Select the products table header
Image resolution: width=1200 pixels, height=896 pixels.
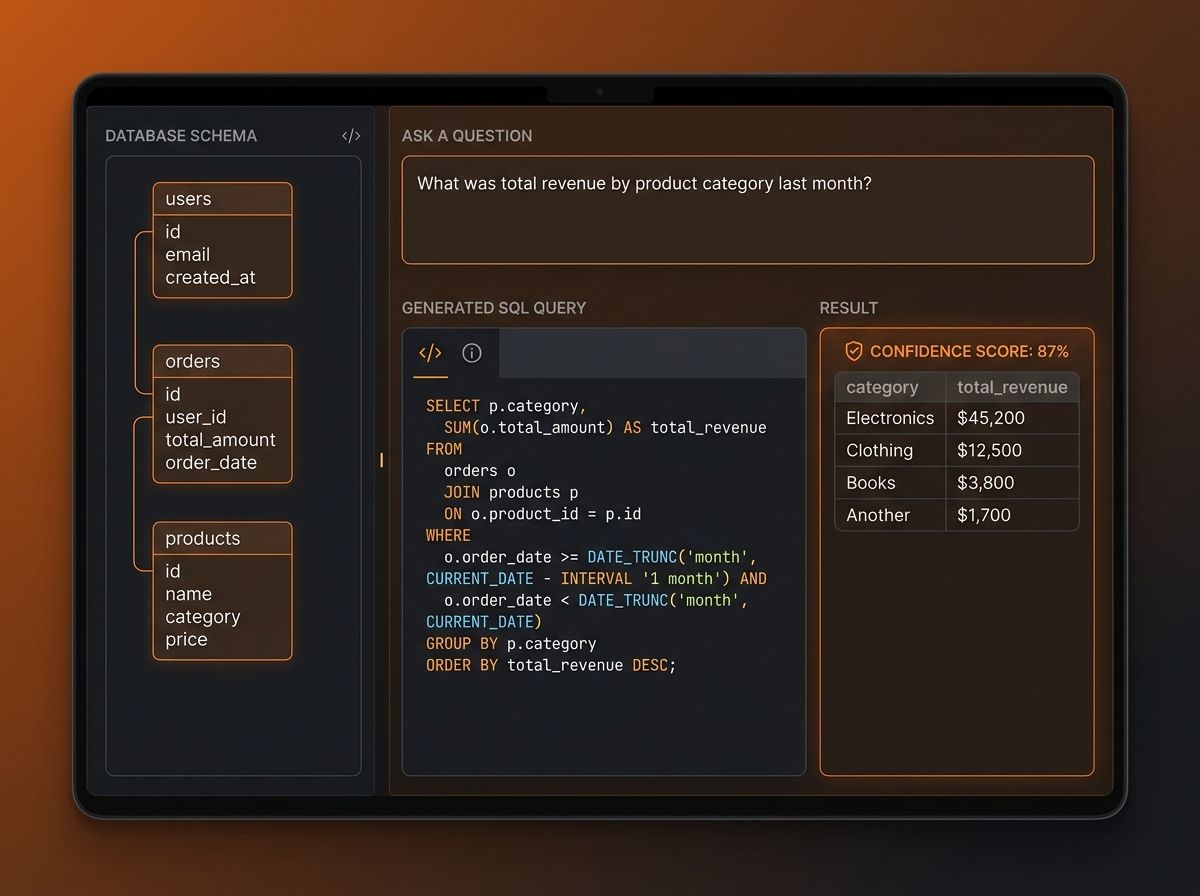tap(223, 538)
